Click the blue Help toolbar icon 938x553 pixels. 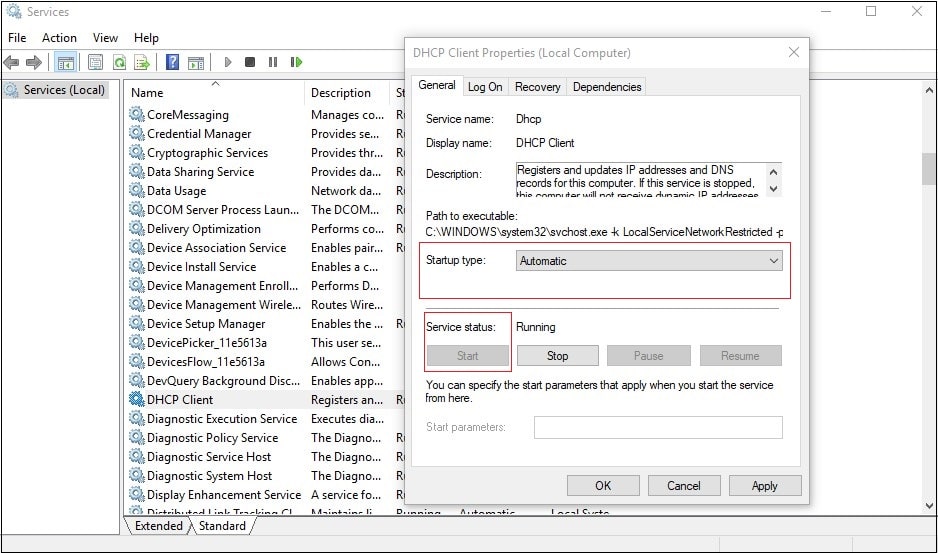[x=172, y=62]
